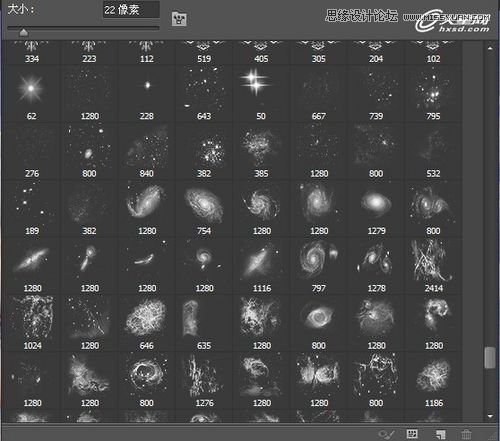This screenshot has width=500, height=441.
Task: Select the ornament brush labeled 519
Action: [x=204, y=53]
